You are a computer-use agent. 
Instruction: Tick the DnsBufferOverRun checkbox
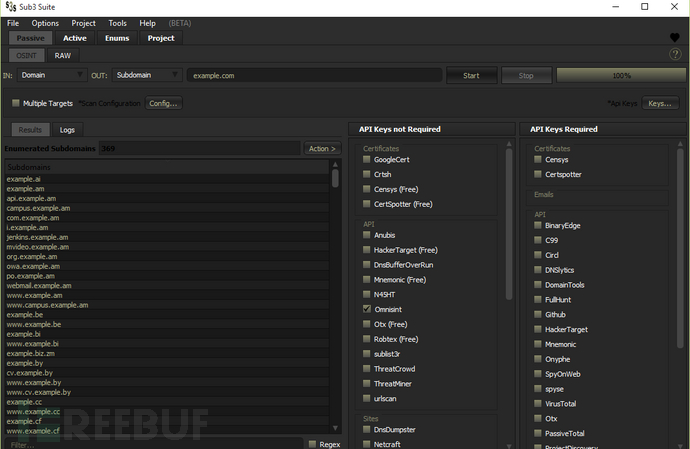point(367,265)
